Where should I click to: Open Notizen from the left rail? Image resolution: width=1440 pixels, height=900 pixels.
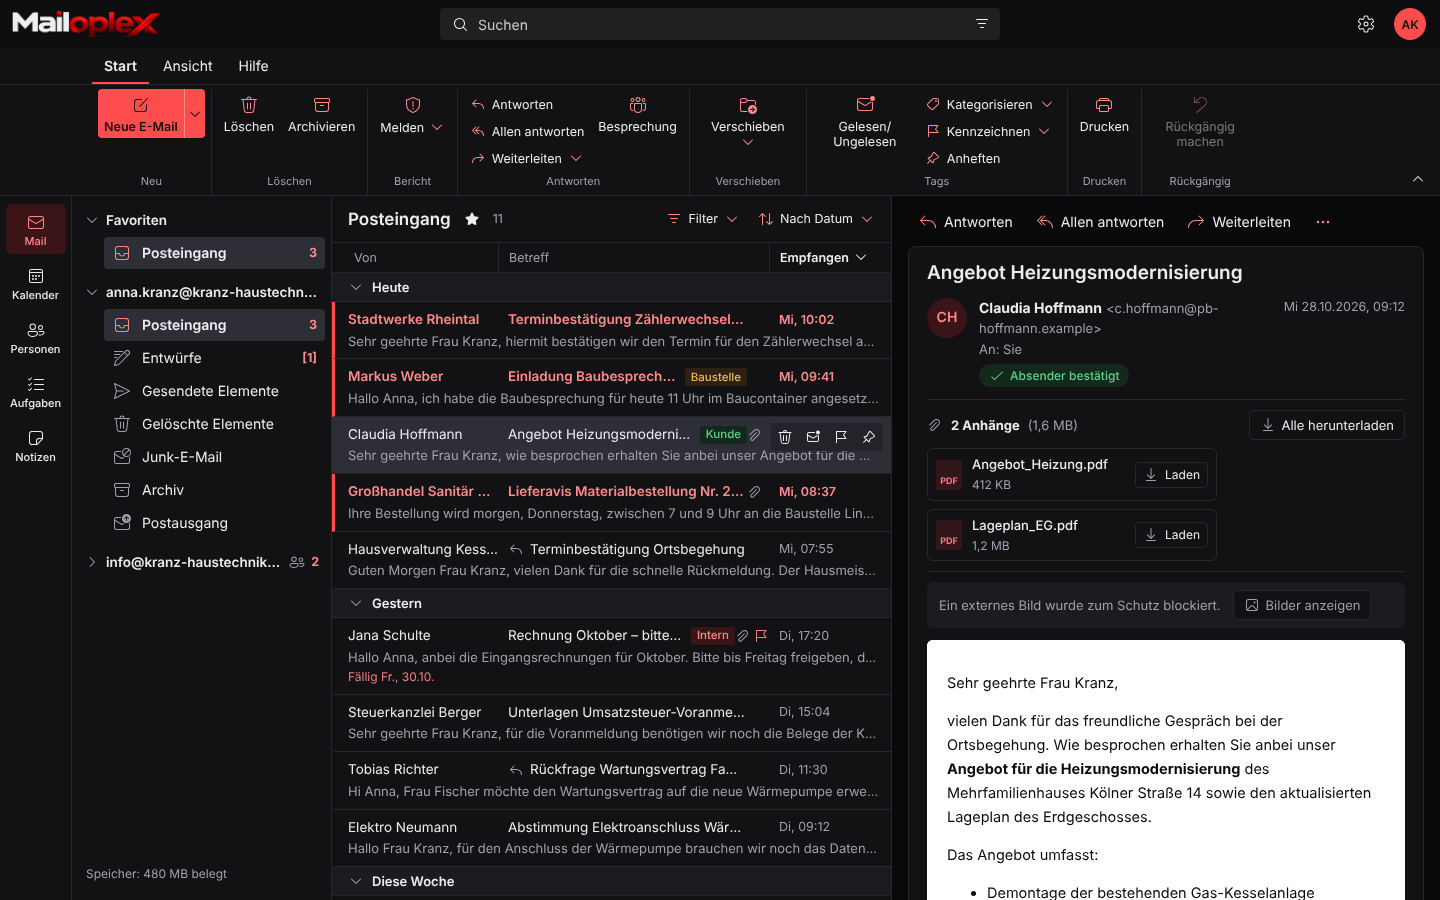pyautogui.click(x=36, y=446)
